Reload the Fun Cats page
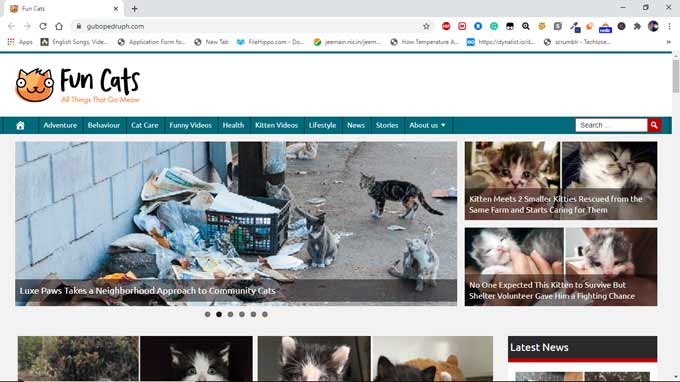This screenshot has width=680, height=382. click(43, 26)
